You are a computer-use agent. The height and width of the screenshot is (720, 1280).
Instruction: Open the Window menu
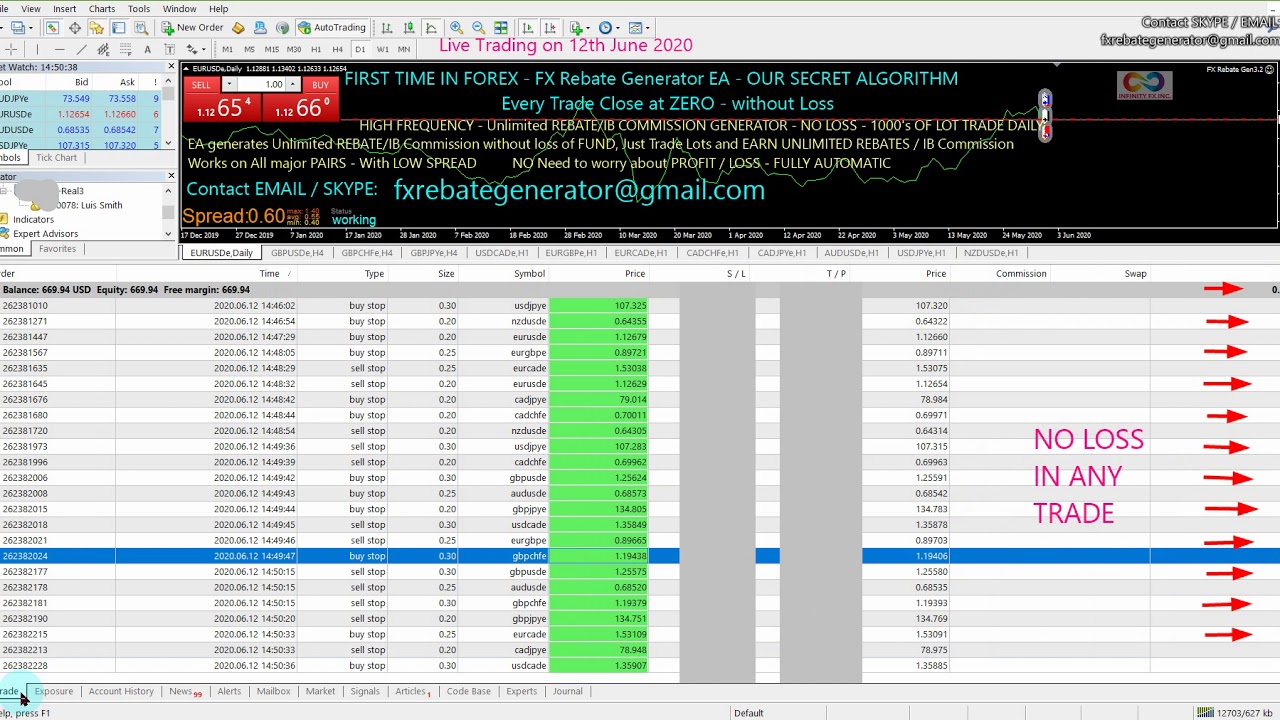point(179,8)
